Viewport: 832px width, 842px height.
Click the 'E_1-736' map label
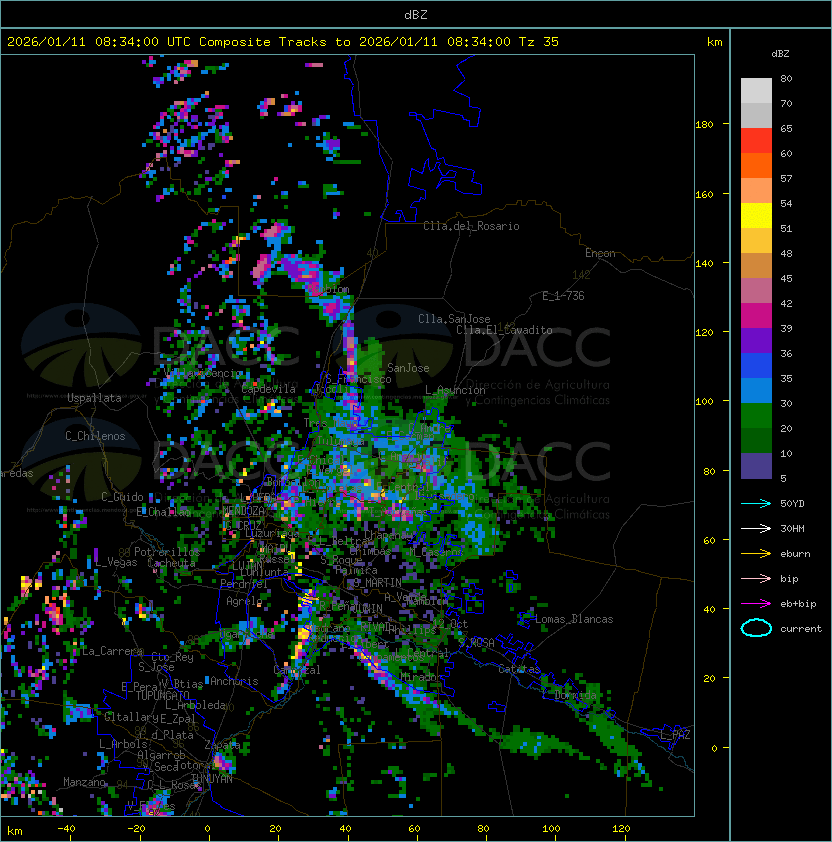pyautogui.click(x=563, y=296)
